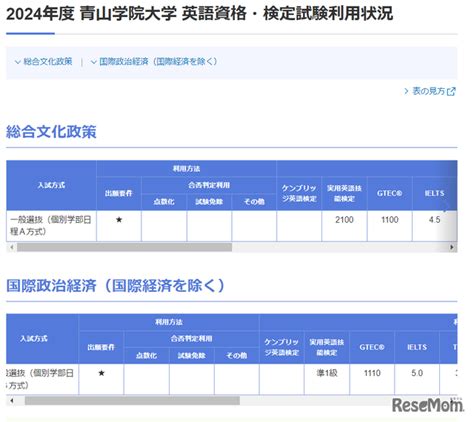
Task: Click the second table's horizontal scrollbar thumb
Action: [x=132, y=400]
